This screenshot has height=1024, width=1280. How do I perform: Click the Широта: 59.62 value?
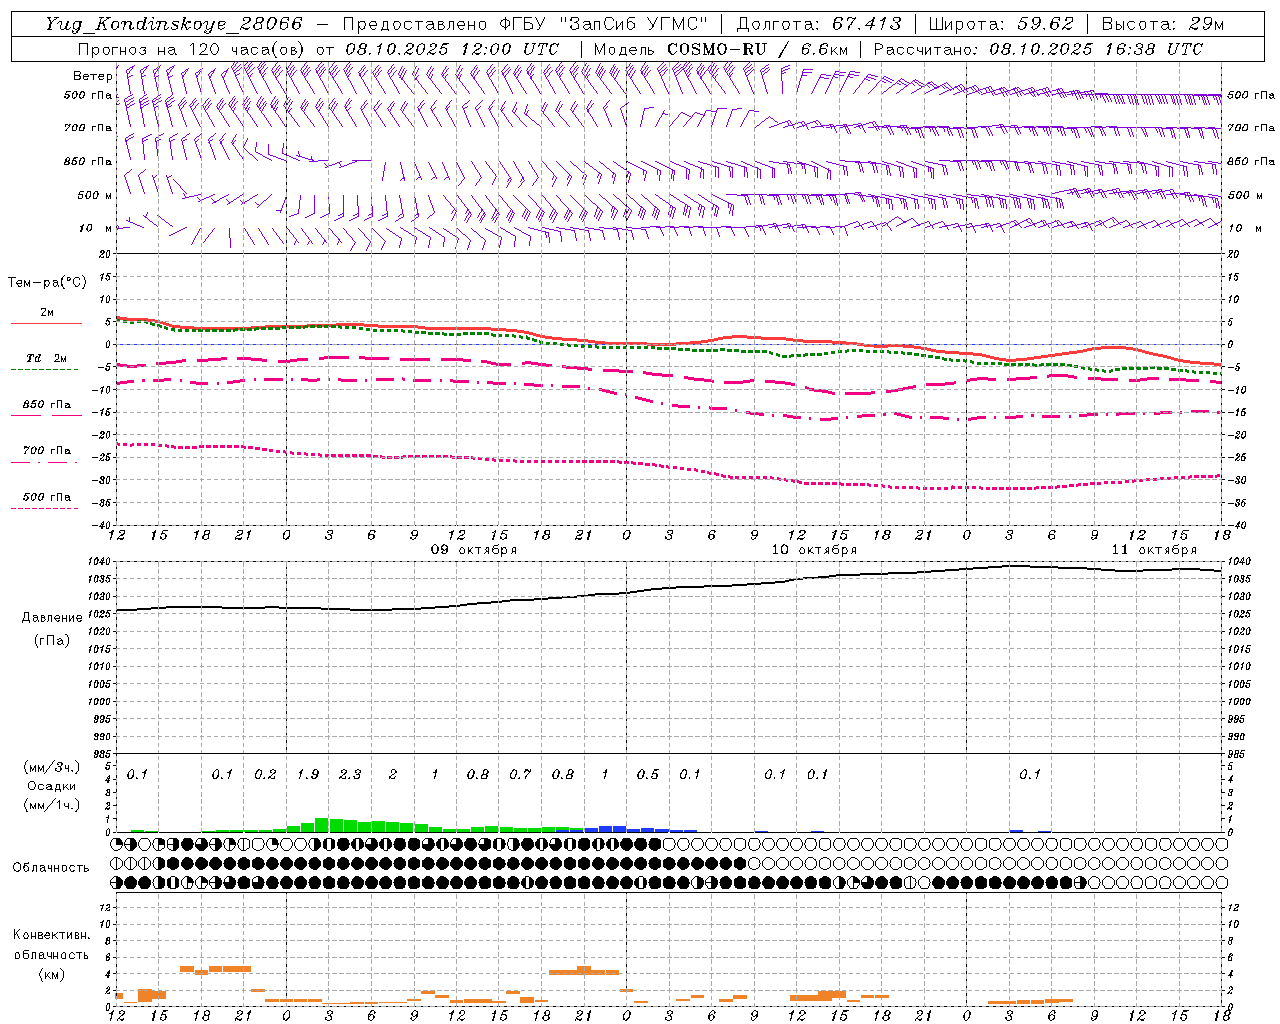[x=1001, y=24]
